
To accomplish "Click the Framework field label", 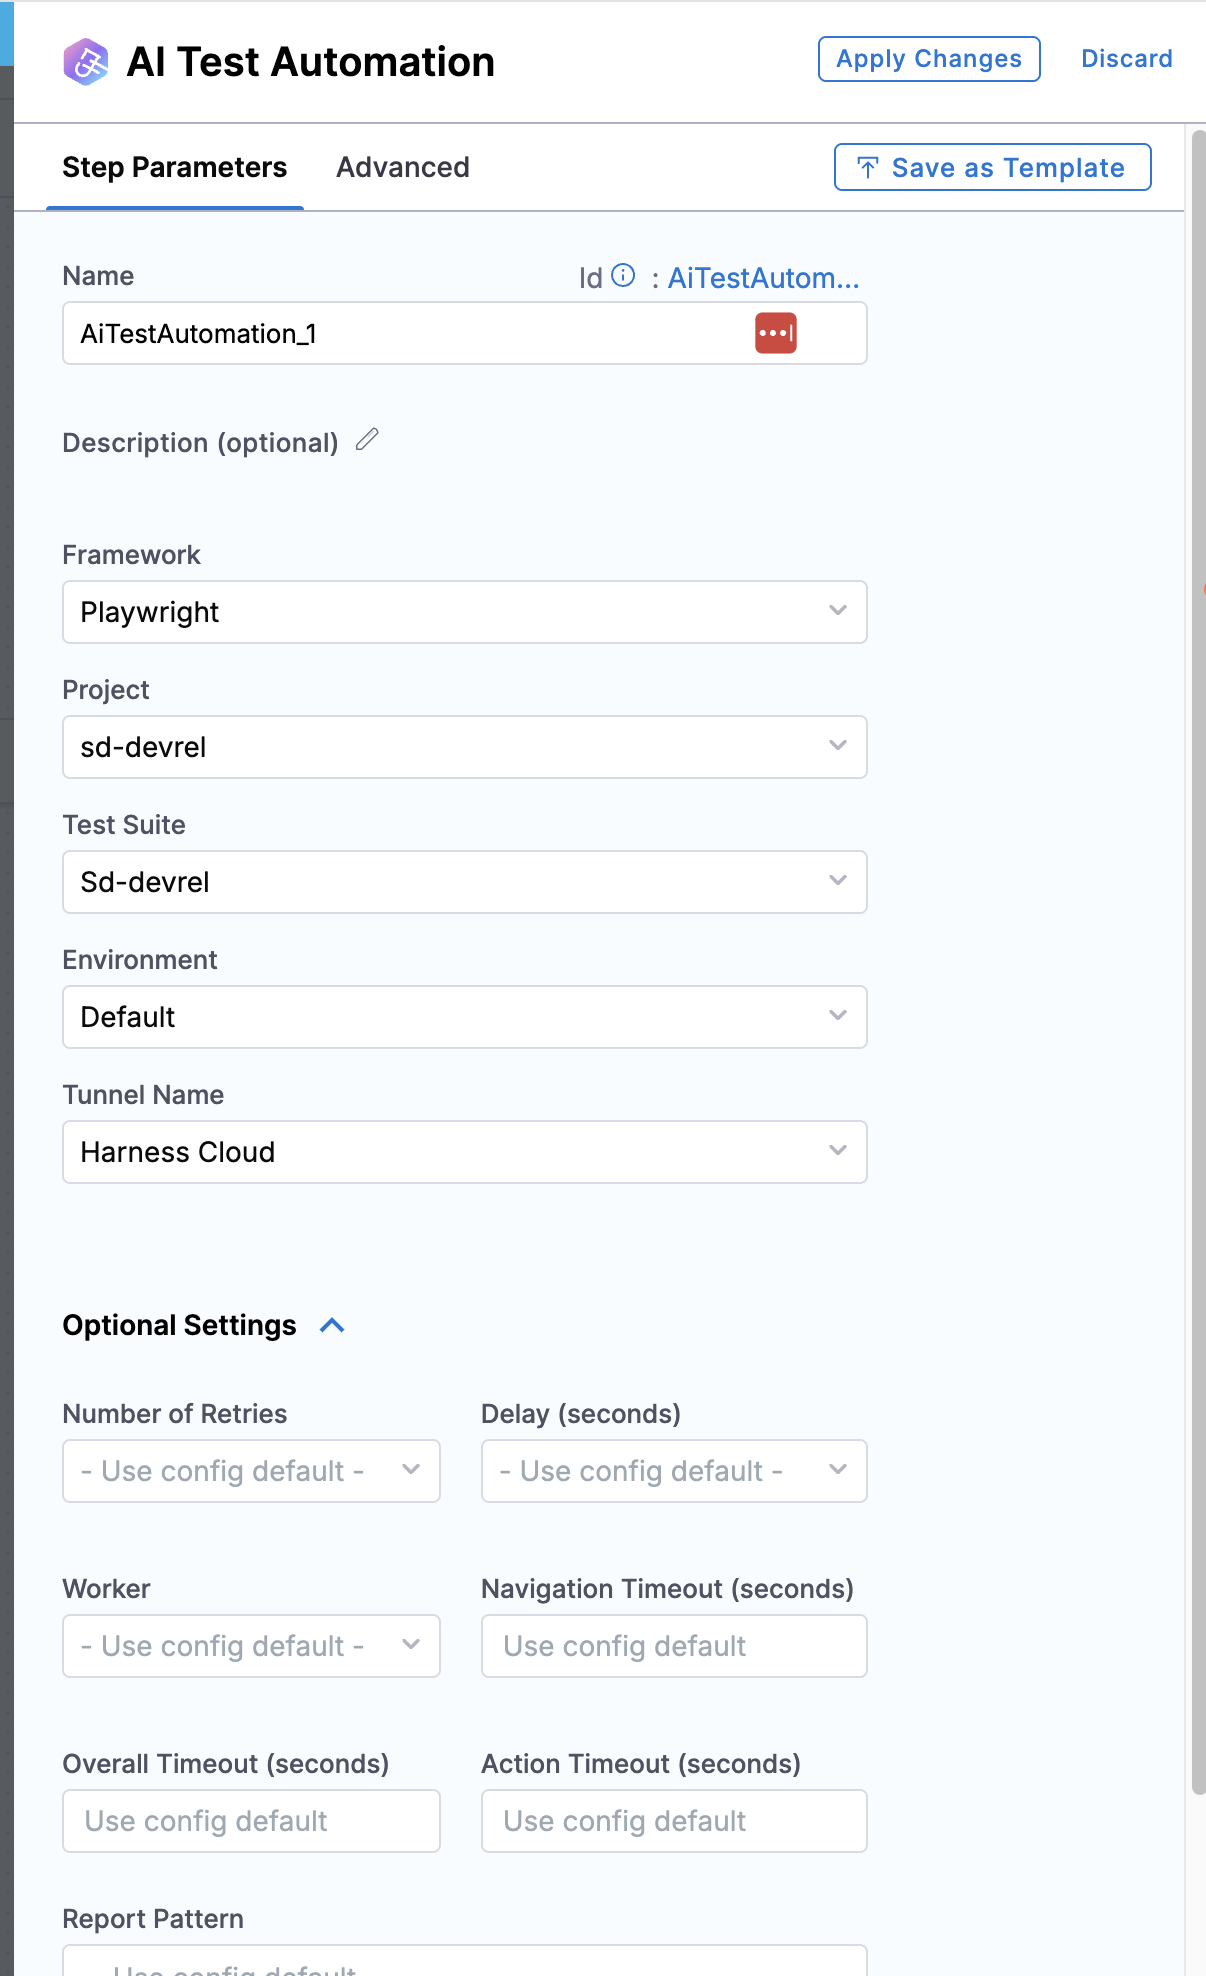I will tap(132, 555).
